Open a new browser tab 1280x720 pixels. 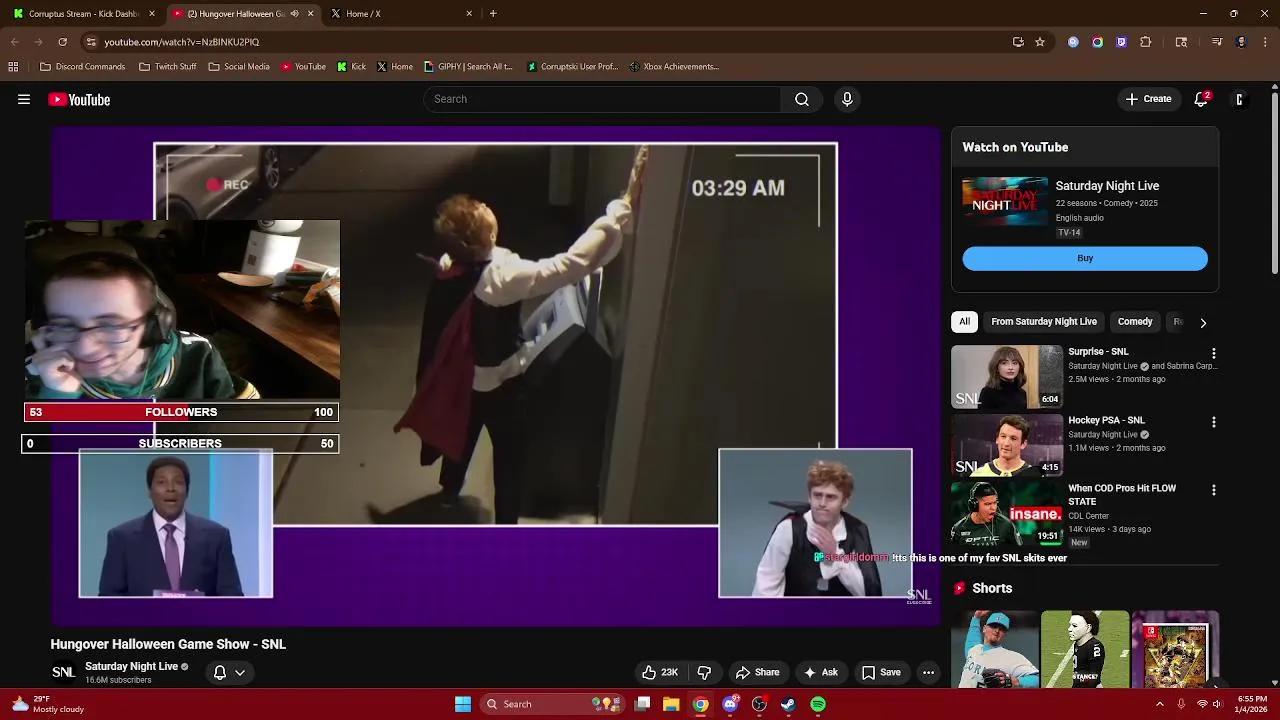(x=493, y=14)
